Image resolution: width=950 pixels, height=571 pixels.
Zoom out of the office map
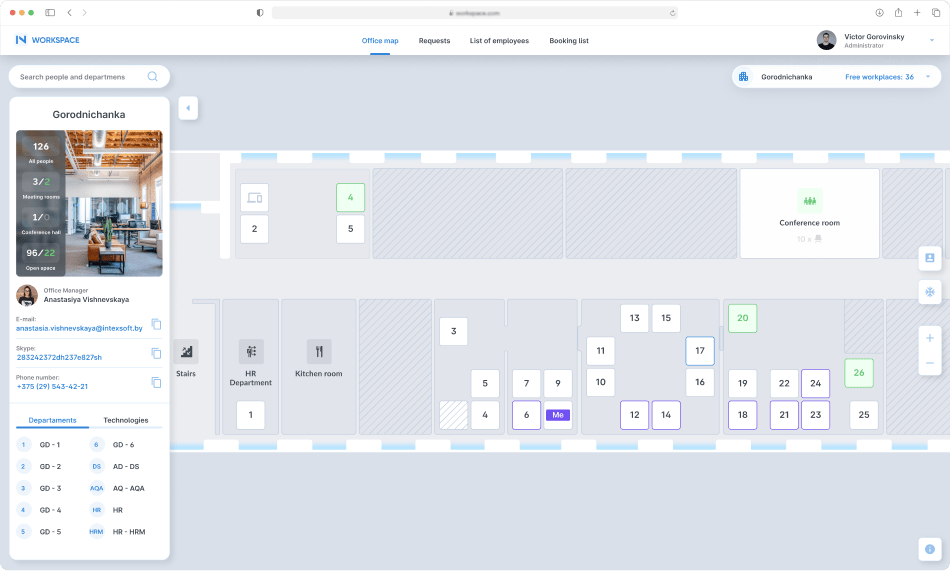(x=929, y=362)
